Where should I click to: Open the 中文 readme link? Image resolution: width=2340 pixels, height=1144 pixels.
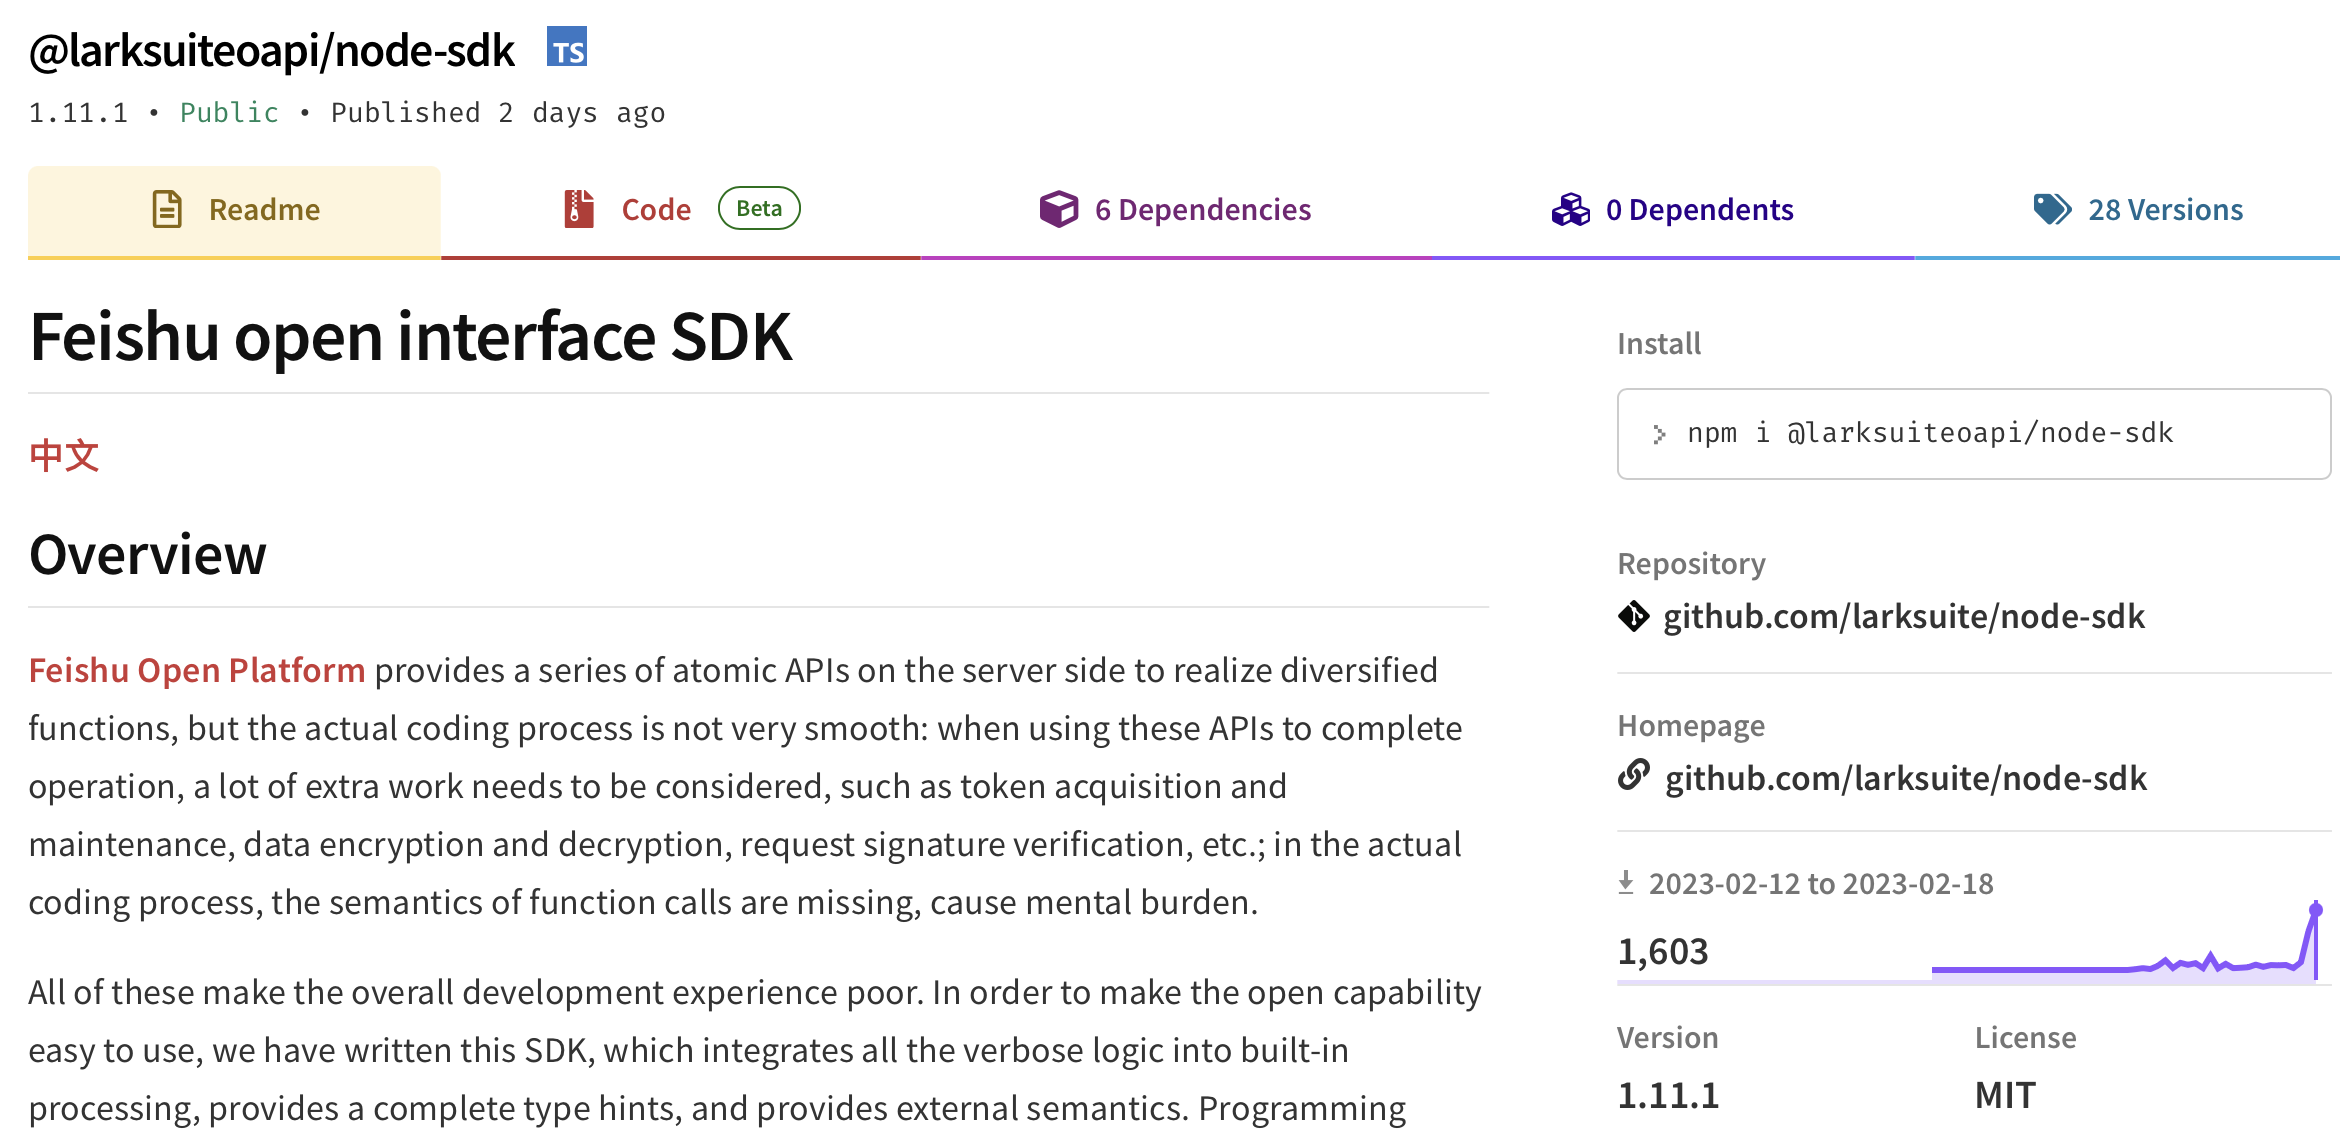tap(64, 456)
